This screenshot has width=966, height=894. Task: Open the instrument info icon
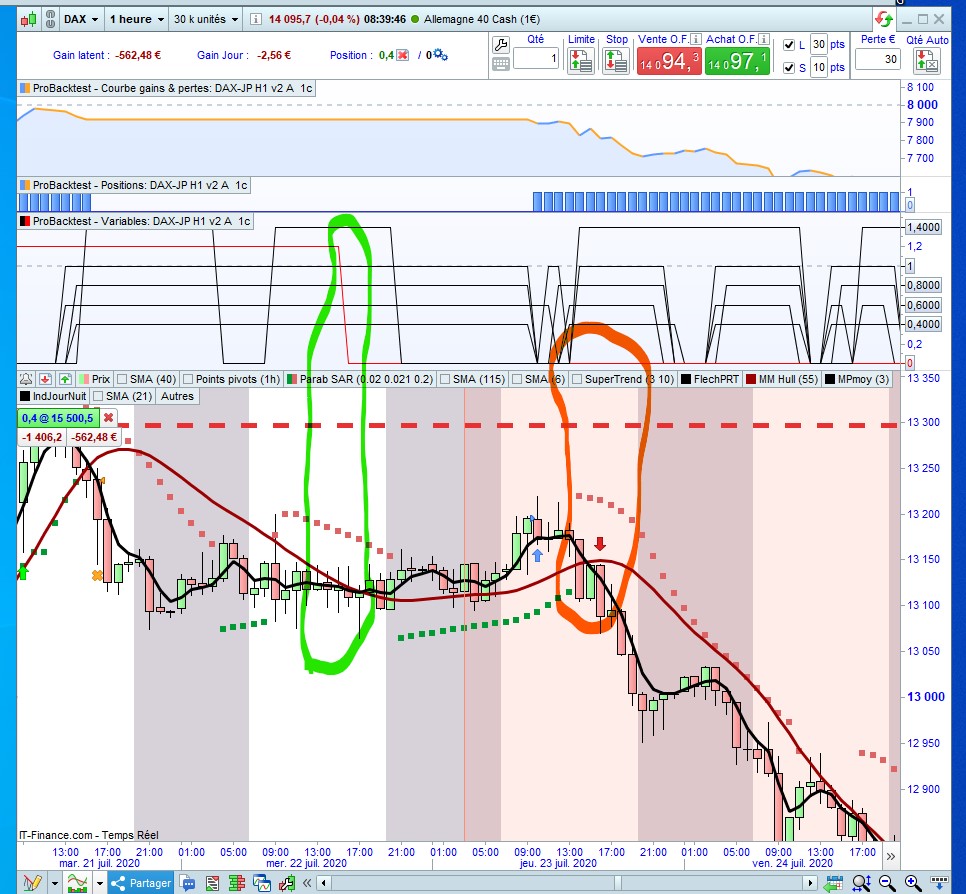click(255, 19)
